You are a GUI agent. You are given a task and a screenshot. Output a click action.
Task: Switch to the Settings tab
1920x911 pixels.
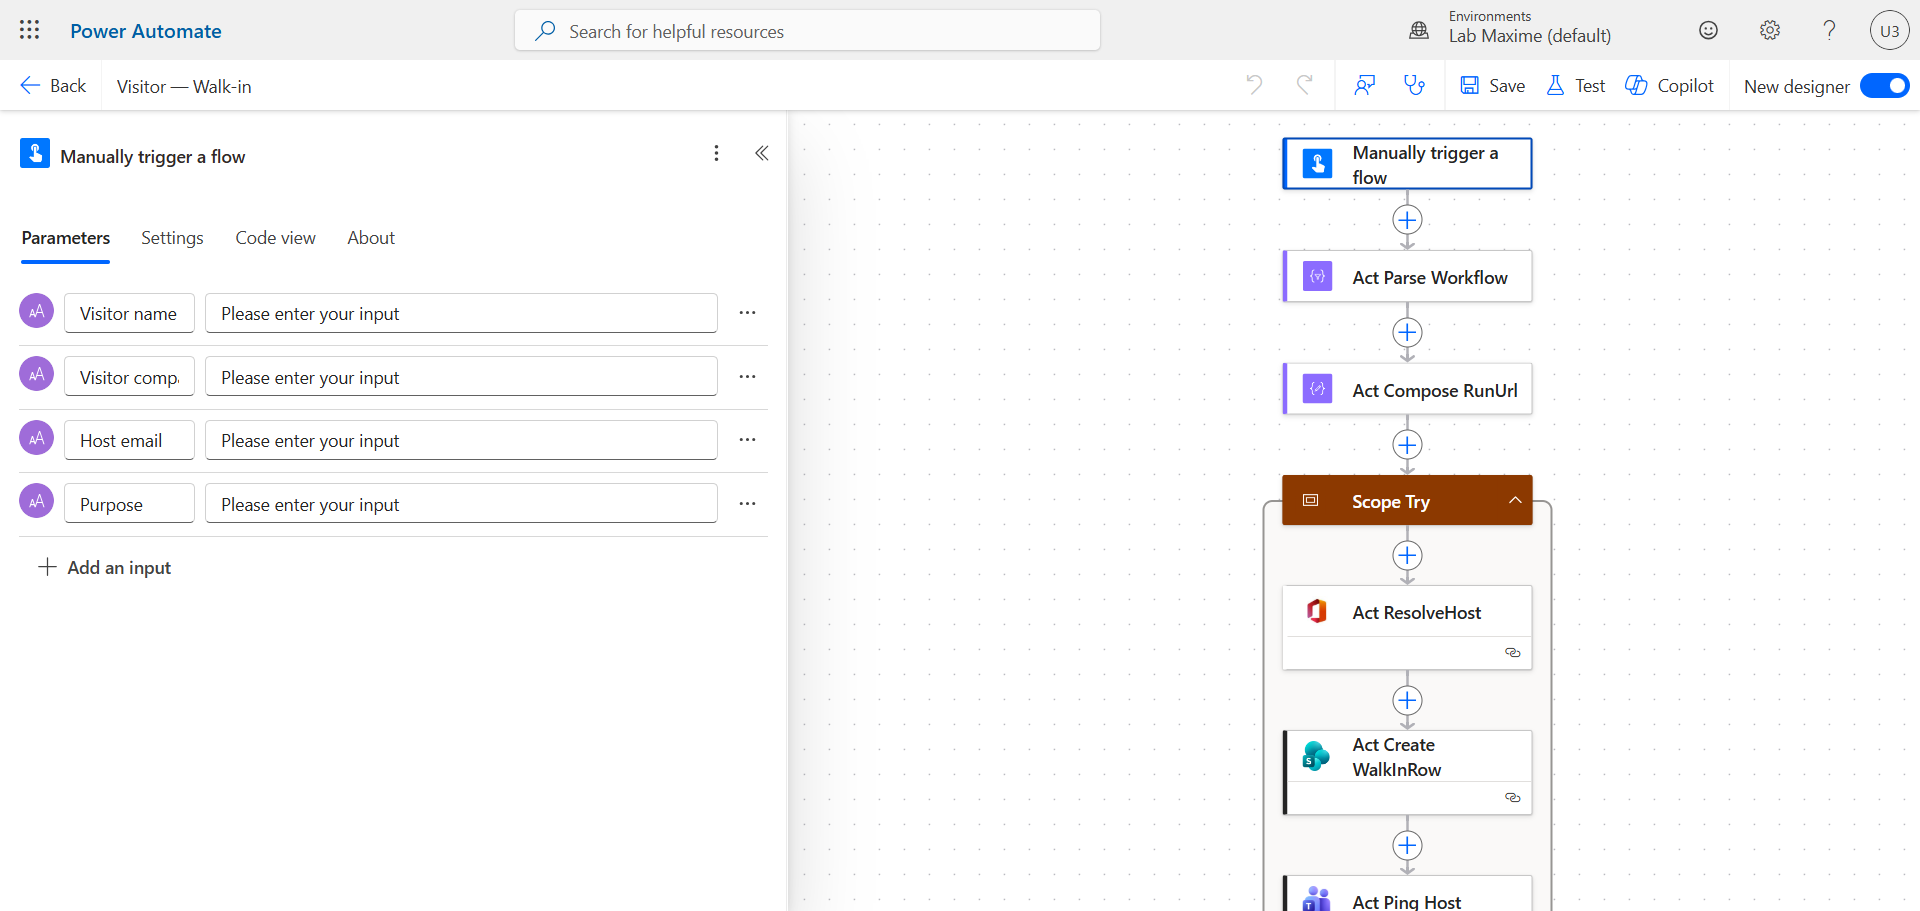(x=172, y=238)
